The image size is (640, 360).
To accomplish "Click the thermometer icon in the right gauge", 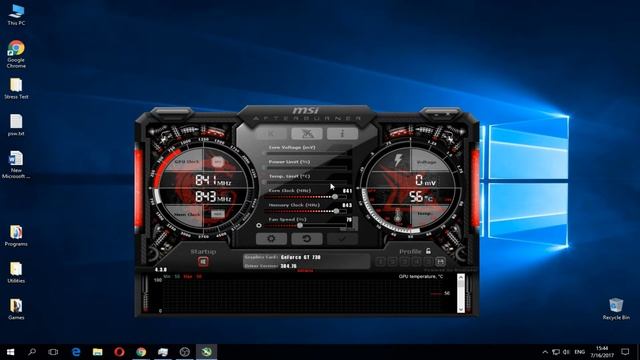I will pos(398,216).
